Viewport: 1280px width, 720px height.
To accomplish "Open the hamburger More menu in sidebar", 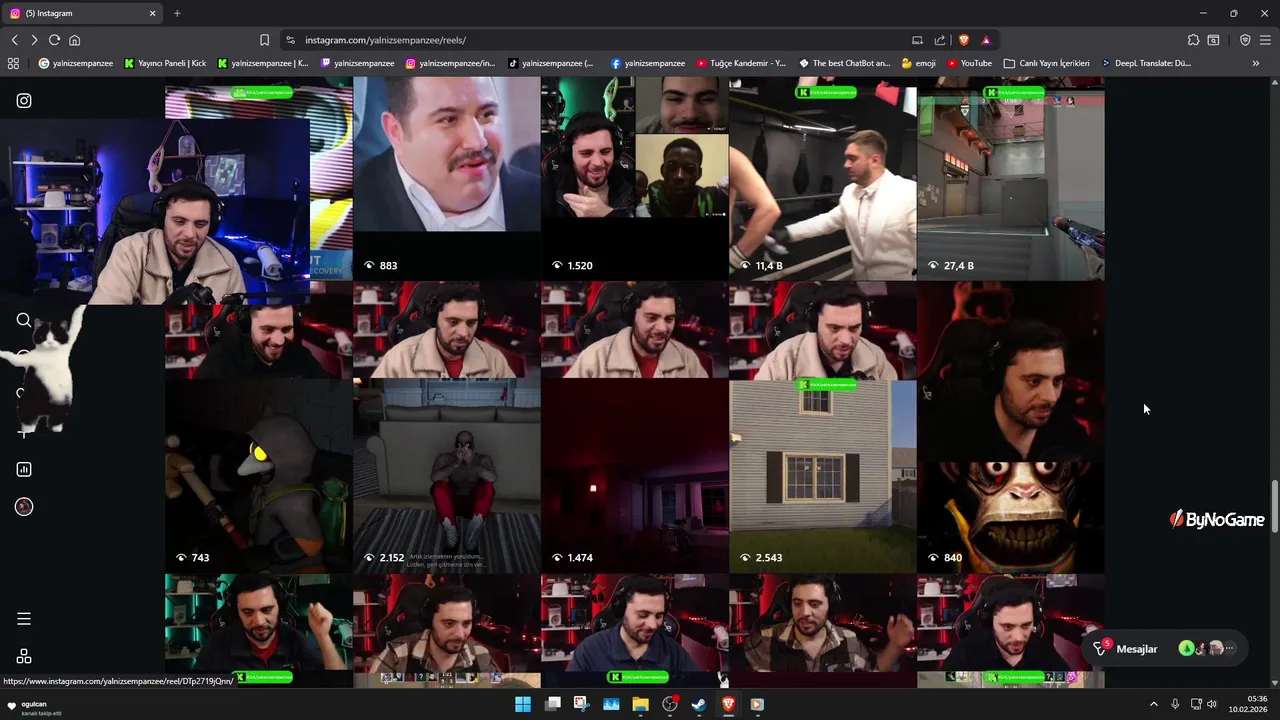I will pyautogui.click(x=24, y=619).
